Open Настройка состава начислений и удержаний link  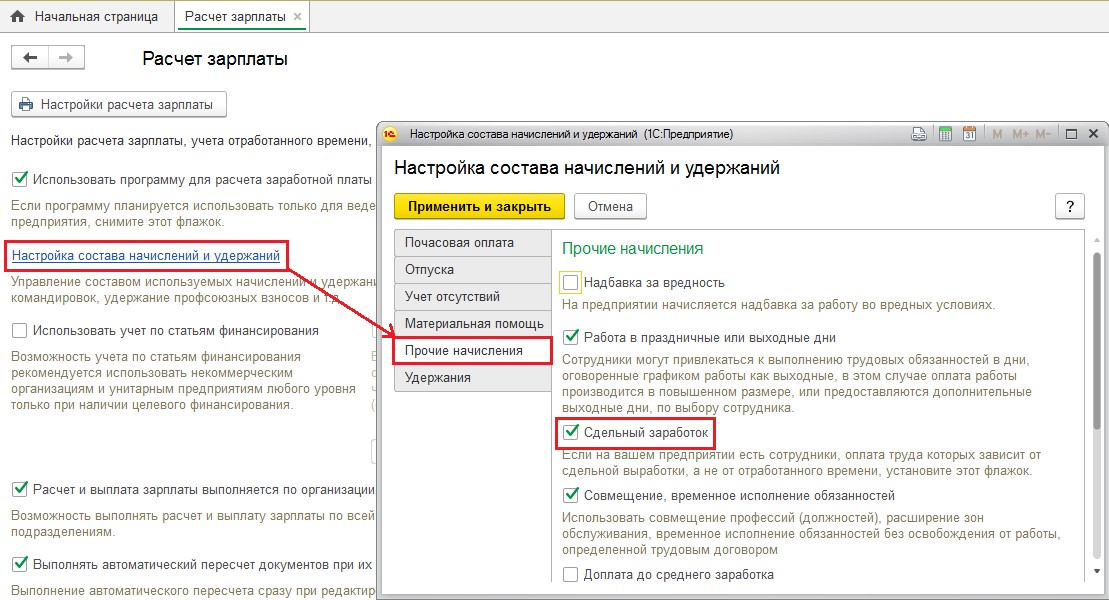[x=146, y=257]
